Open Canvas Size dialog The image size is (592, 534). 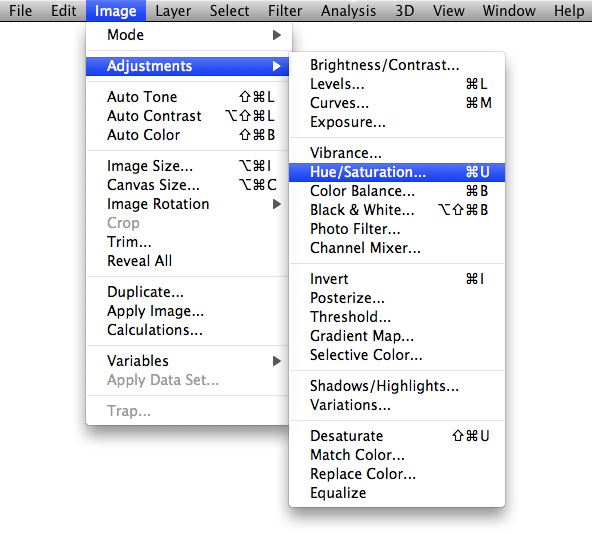pos(188,185)
